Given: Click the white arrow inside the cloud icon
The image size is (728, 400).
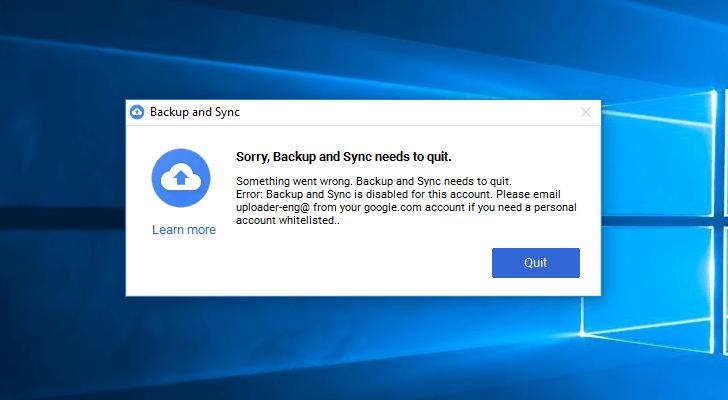Looking at the screenshot, I should (x=182, y=179).
